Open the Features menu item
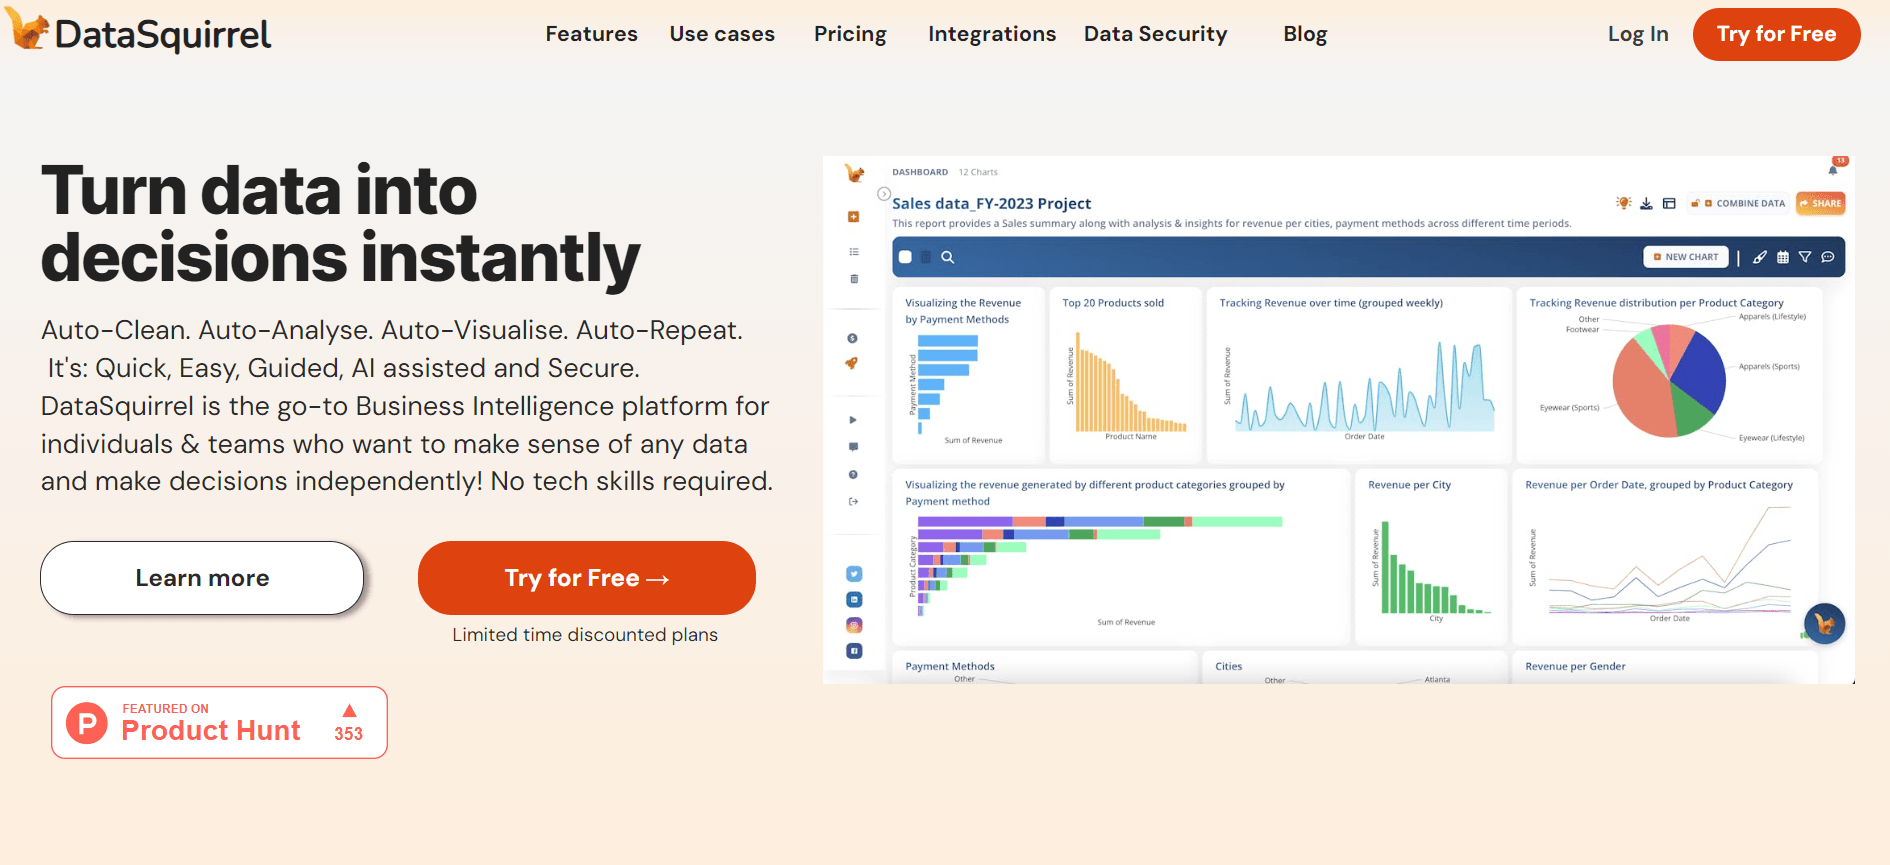1890x865 pixels. click(x=591, y=34)
